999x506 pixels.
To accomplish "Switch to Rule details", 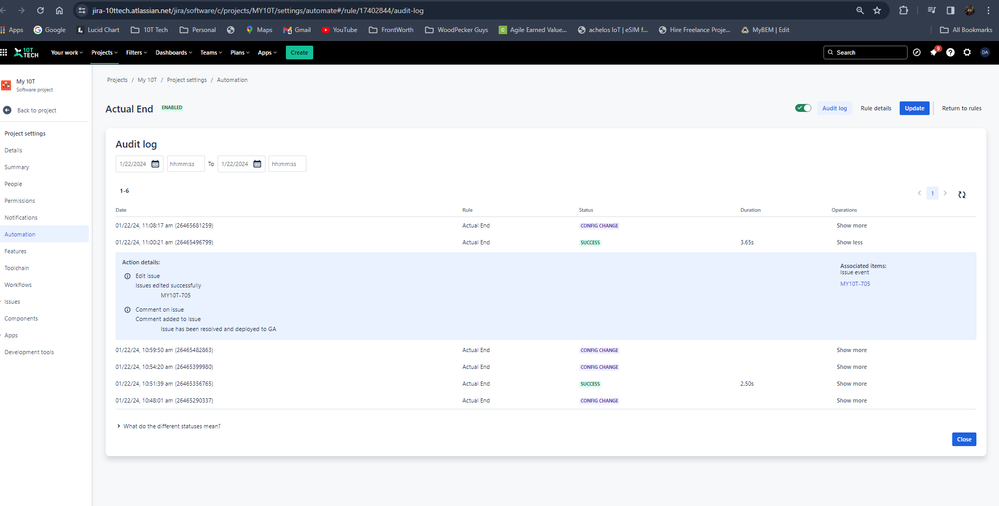I will [875, 108].
